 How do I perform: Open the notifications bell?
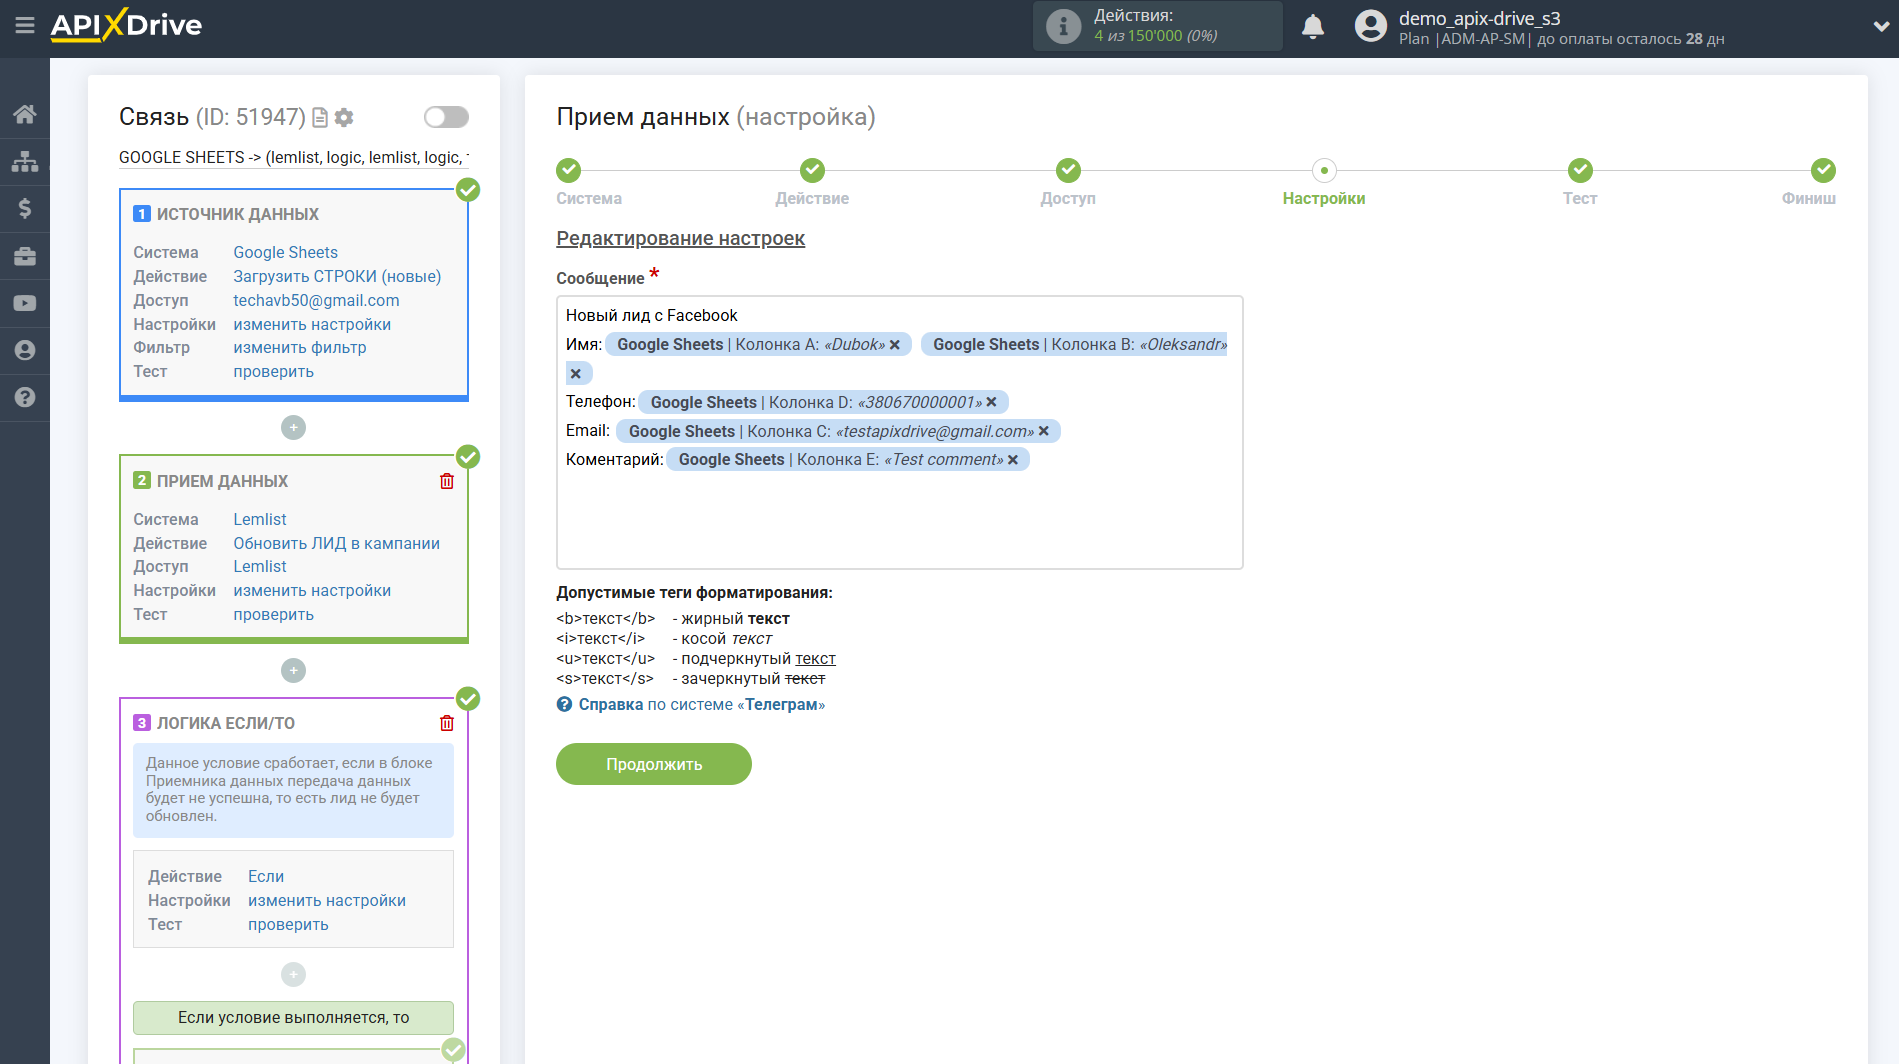coord(1313,26)
